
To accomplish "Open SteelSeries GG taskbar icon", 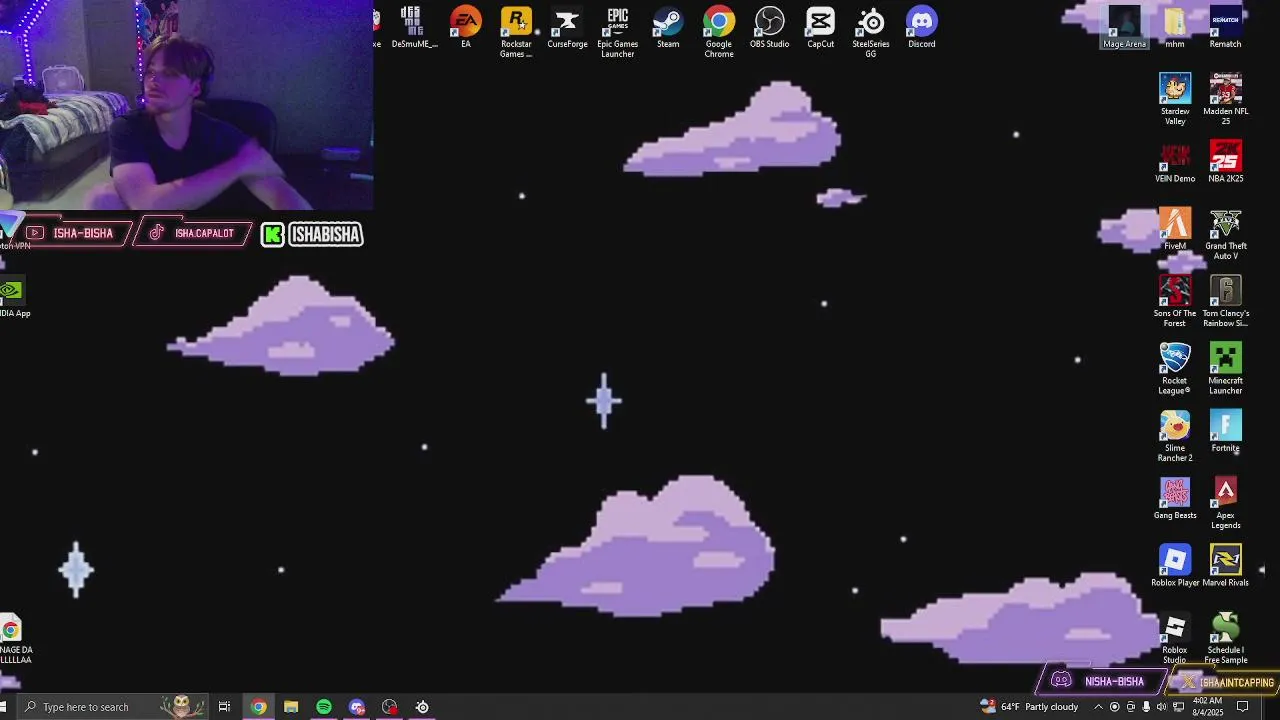I will 422,707.
